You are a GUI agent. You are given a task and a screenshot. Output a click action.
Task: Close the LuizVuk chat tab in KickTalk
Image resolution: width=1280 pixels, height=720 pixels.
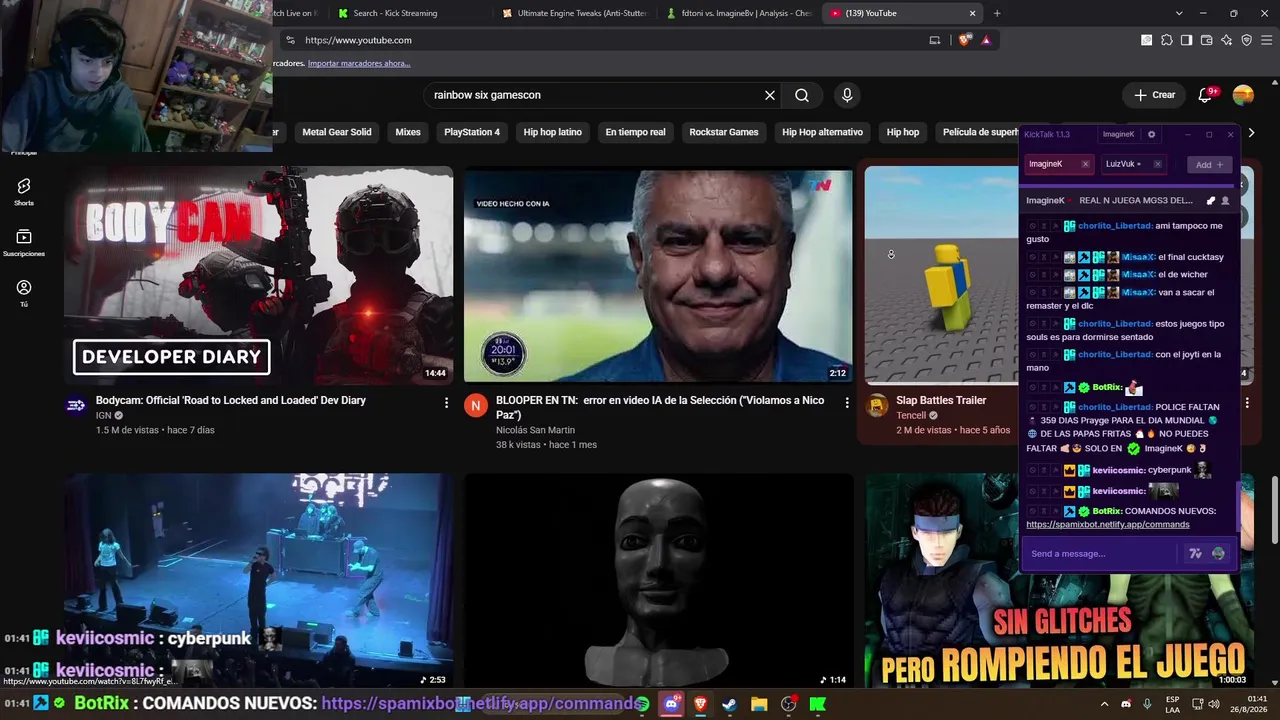[1158, 164]
